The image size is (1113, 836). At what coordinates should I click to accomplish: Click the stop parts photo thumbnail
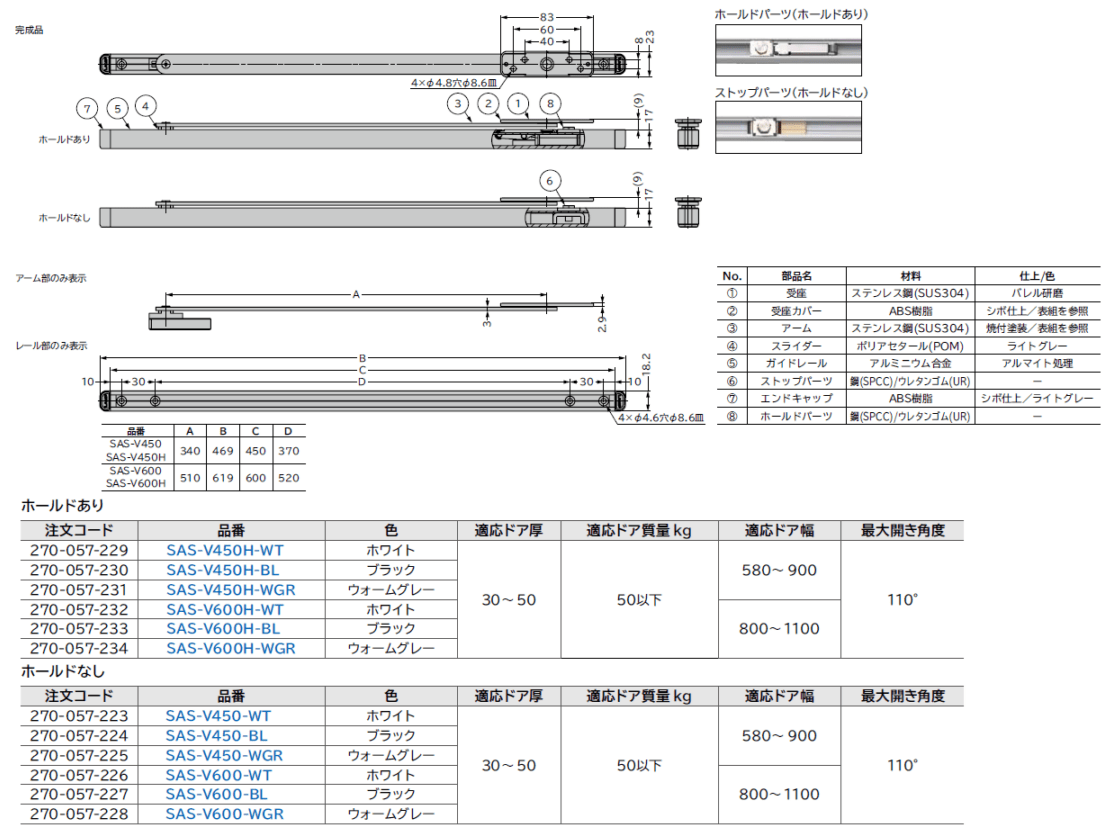788,128
